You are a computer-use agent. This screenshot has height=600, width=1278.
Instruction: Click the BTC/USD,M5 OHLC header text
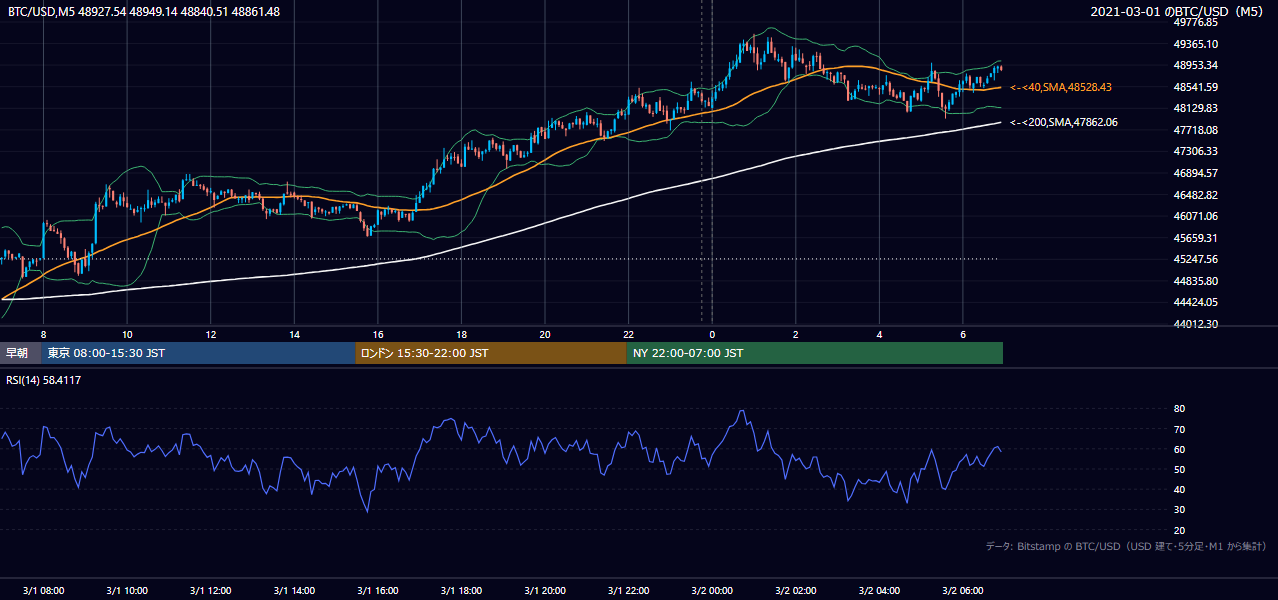pyautogui.click(x=144, y=12)
